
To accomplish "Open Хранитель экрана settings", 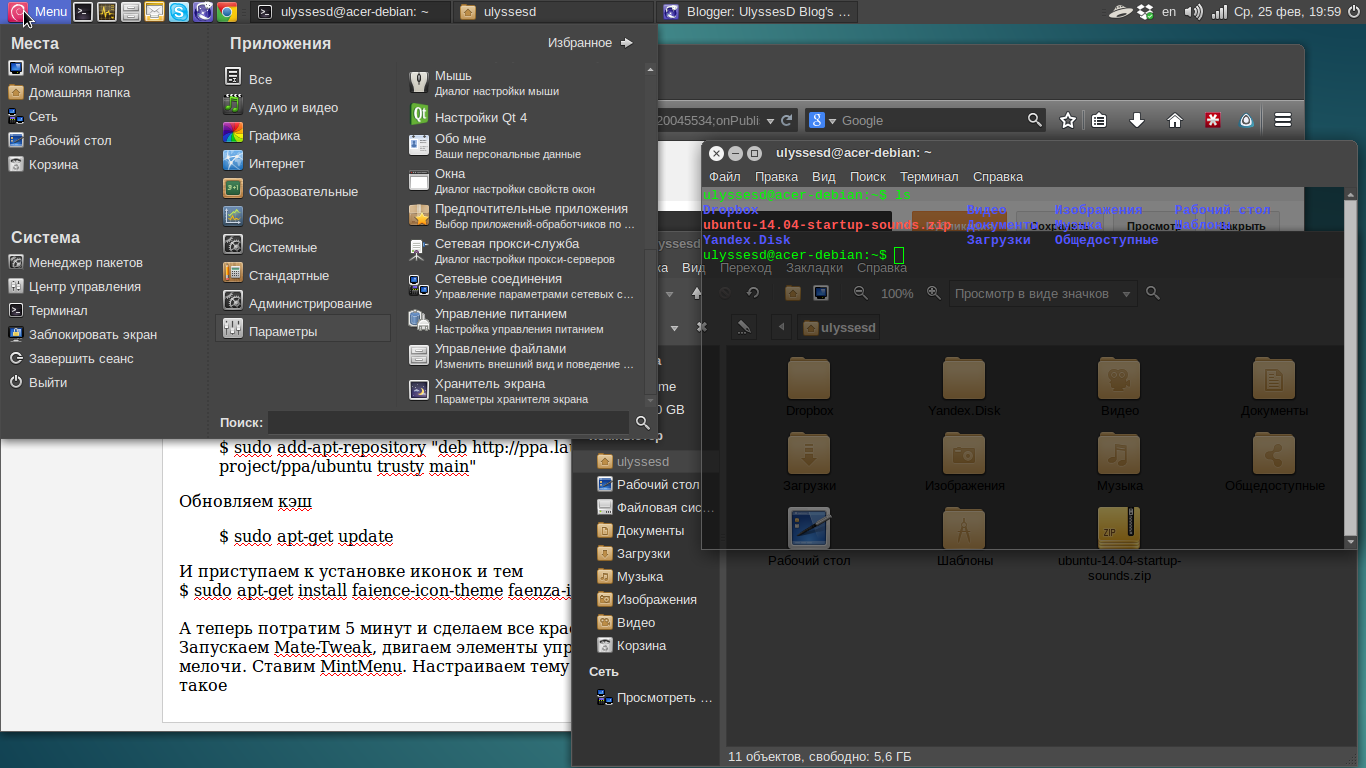I will [x=523, y=391].
